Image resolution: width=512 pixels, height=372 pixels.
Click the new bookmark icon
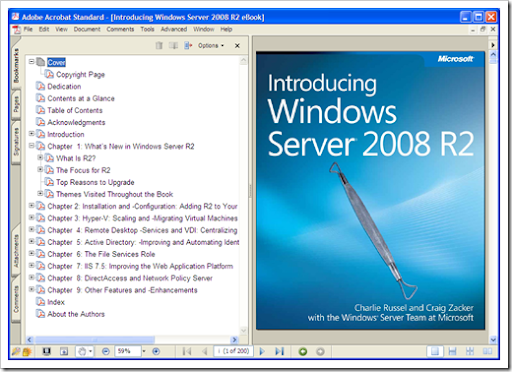173,45
